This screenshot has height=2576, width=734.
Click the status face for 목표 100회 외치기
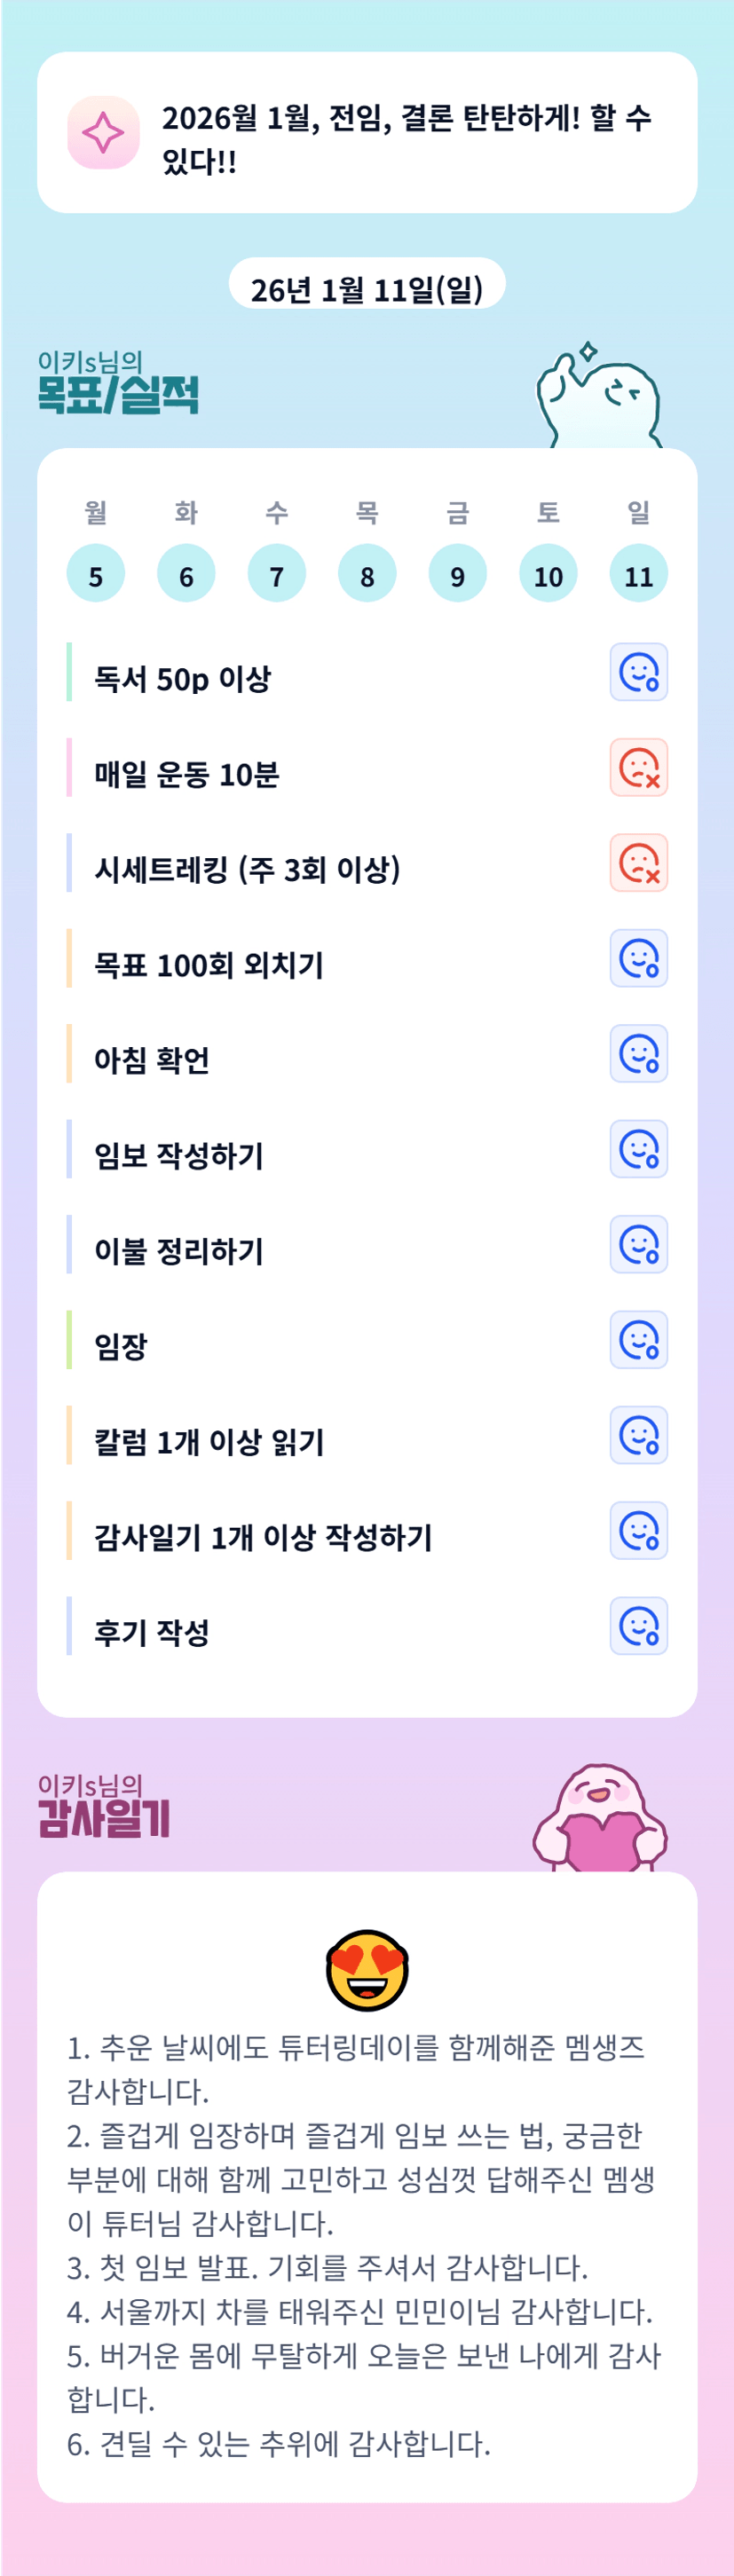click(x=638, y=958)
